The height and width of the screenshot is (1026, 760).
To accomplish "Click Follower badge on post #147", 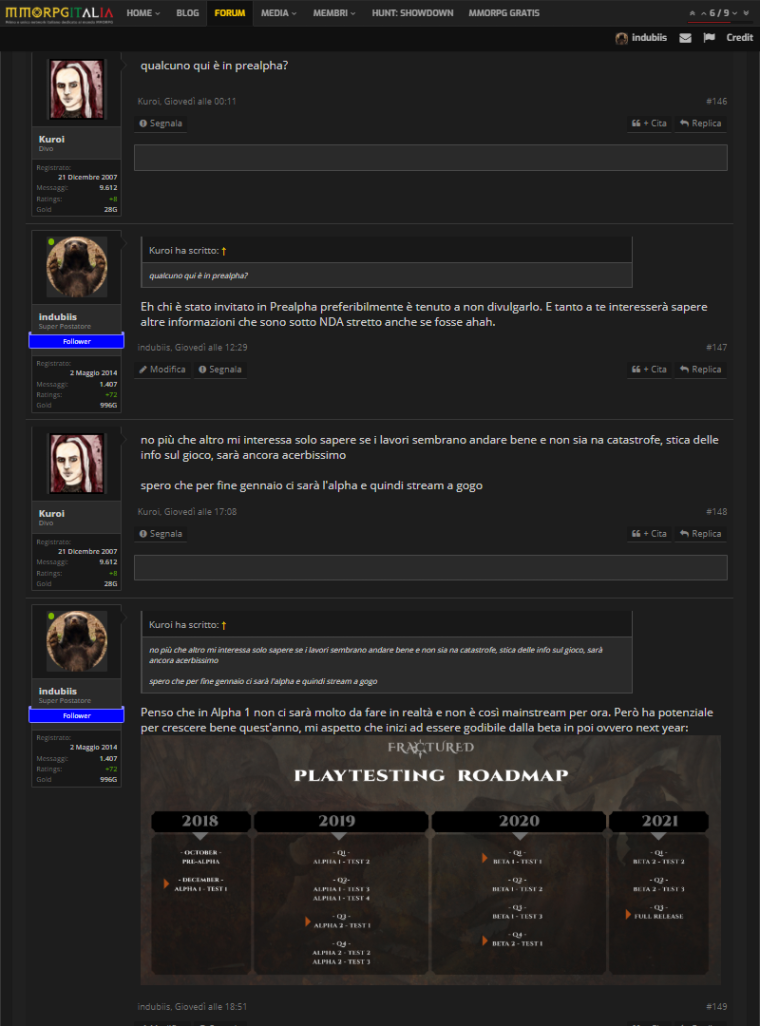I will (x=77, y=341).
